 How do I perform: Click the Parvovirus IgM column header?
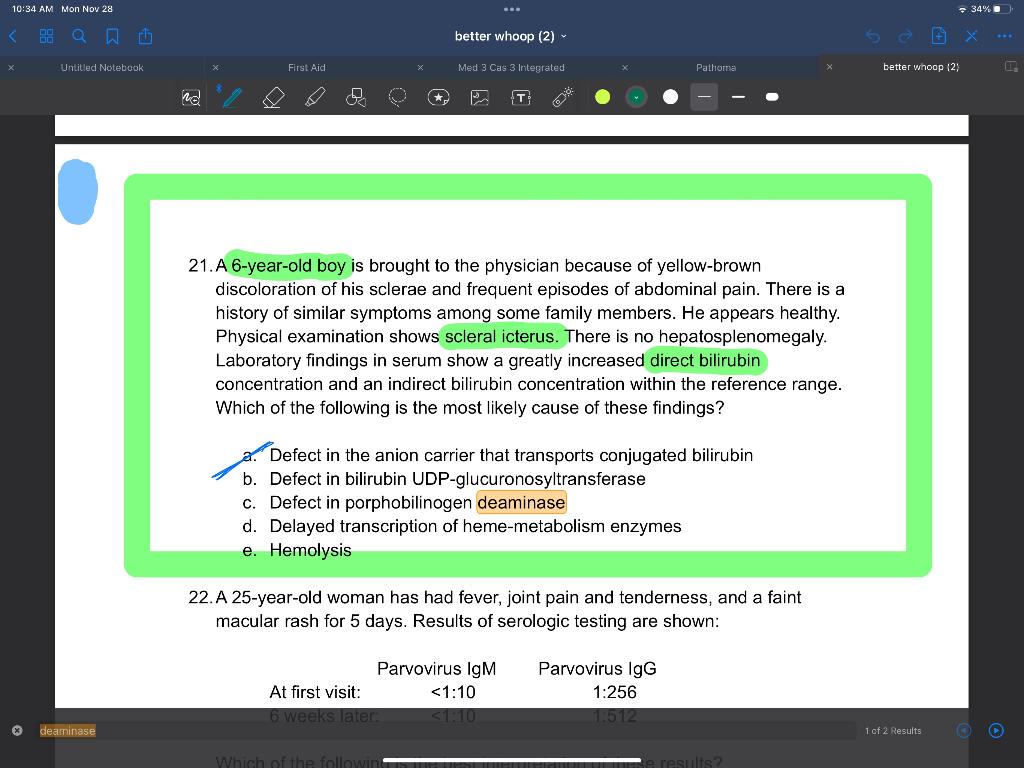click(436, 669)
